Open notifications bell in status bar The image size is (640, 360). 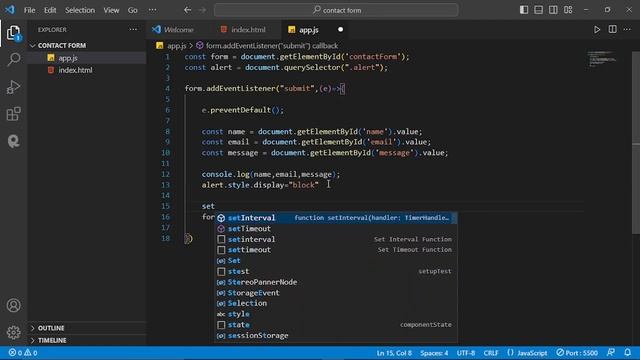(628, 353)
